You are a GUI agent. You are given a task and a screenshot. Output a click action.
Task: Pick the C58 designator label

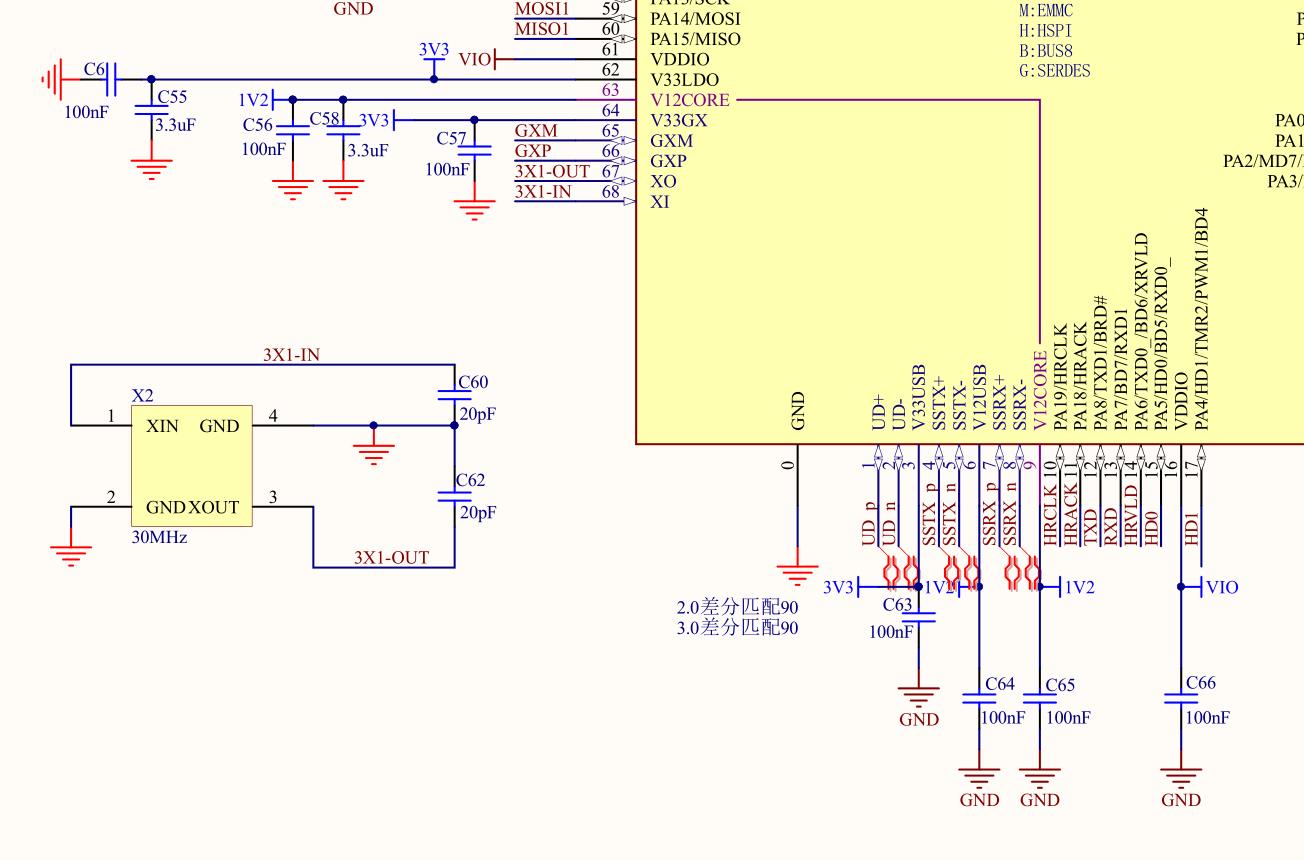325,118
